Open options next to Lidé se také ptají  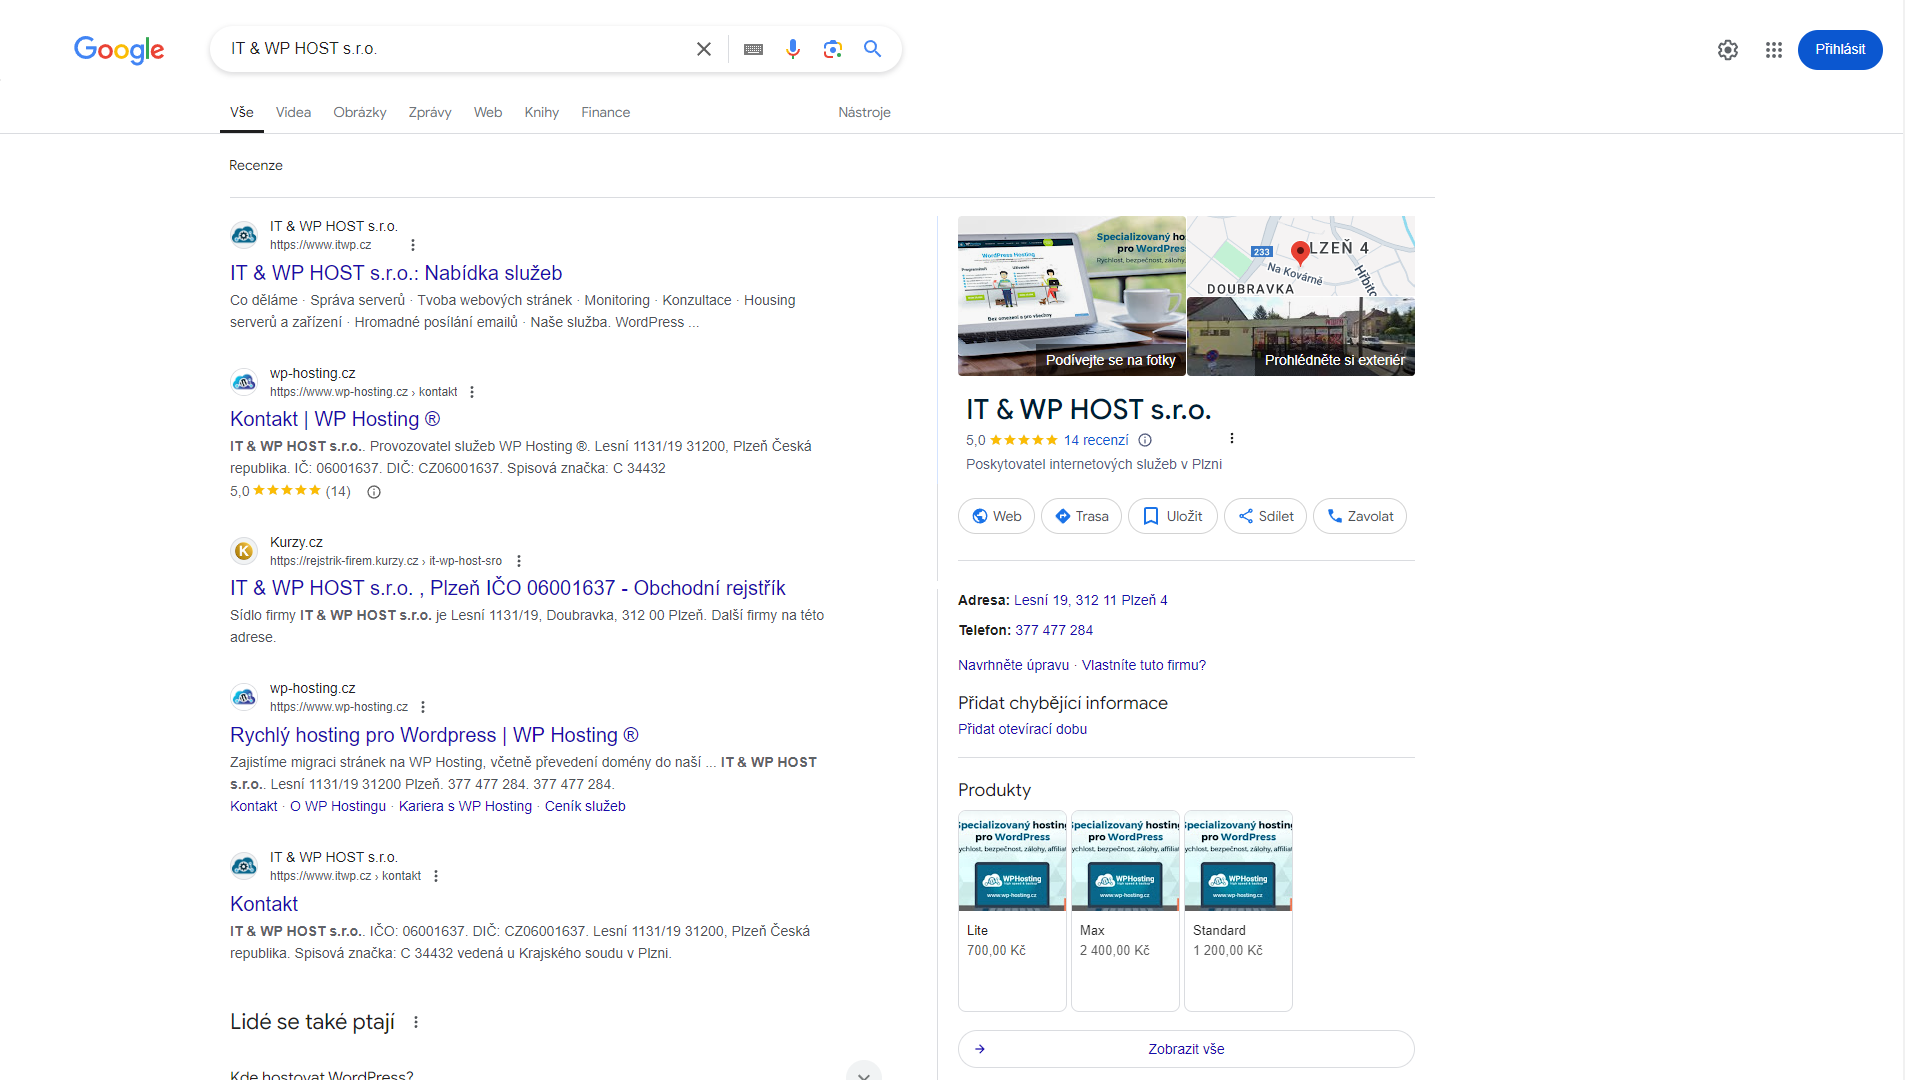pos(416,1022)
